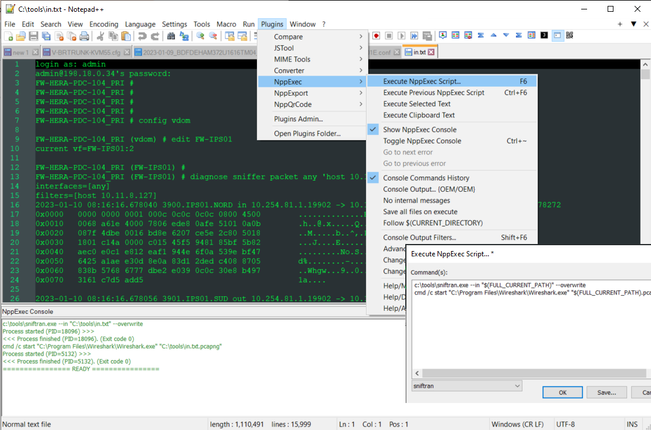The image size is (651, 430).
Task: Click the Save... button in the dialog
Action: [x=607, y=393]
